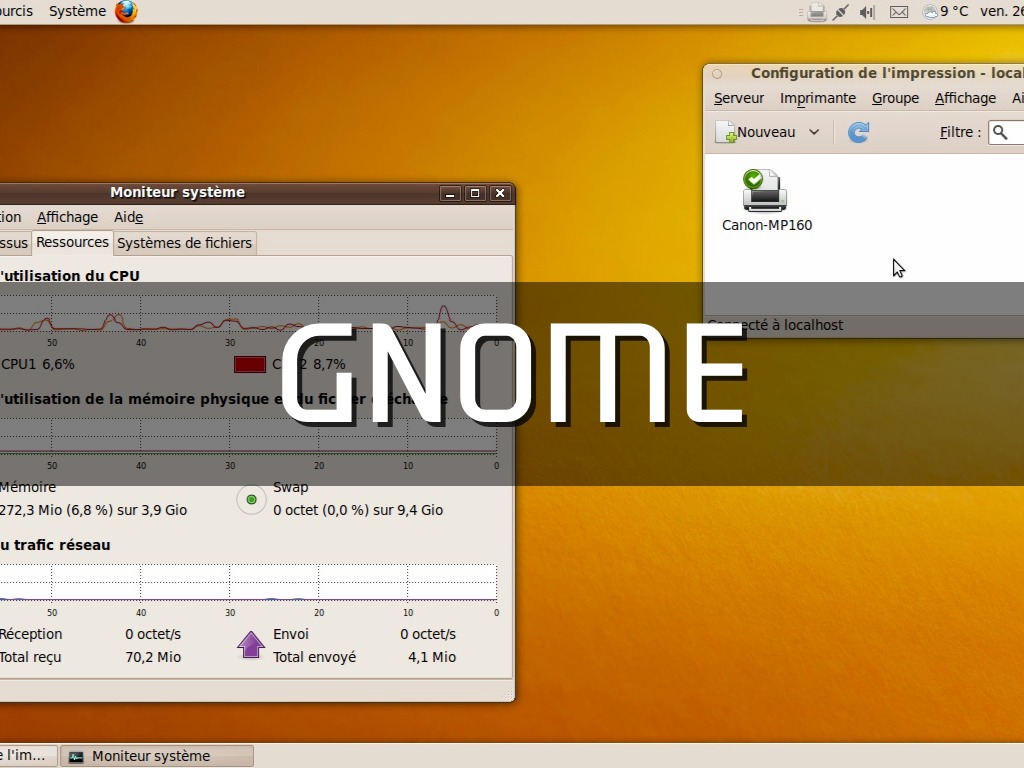Click the green Swap color indicator
Viewport: 1024px width, 768px height.
[x=251, y=499]
